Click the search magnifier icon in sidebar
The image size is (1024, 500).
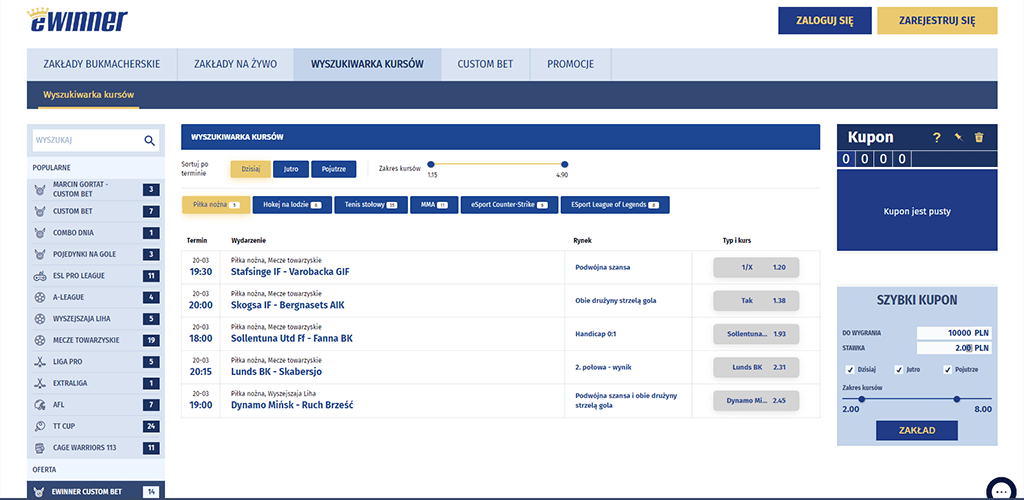click(150, 141)
